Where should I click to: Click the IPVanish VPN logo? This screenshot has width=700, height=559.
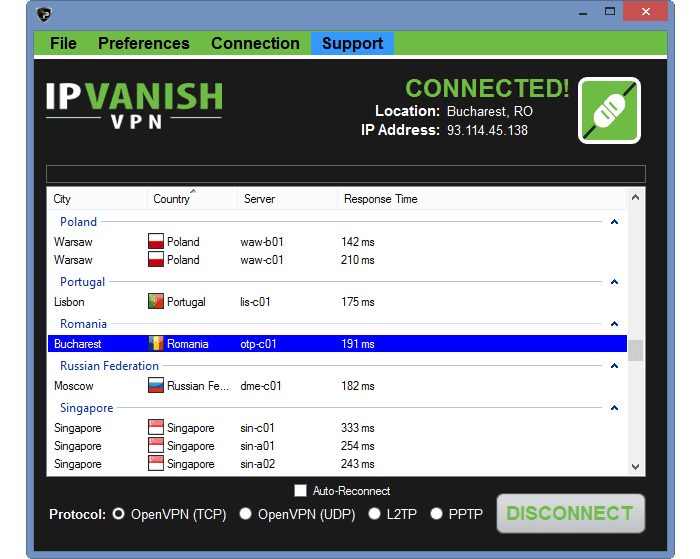pos(134,105)
